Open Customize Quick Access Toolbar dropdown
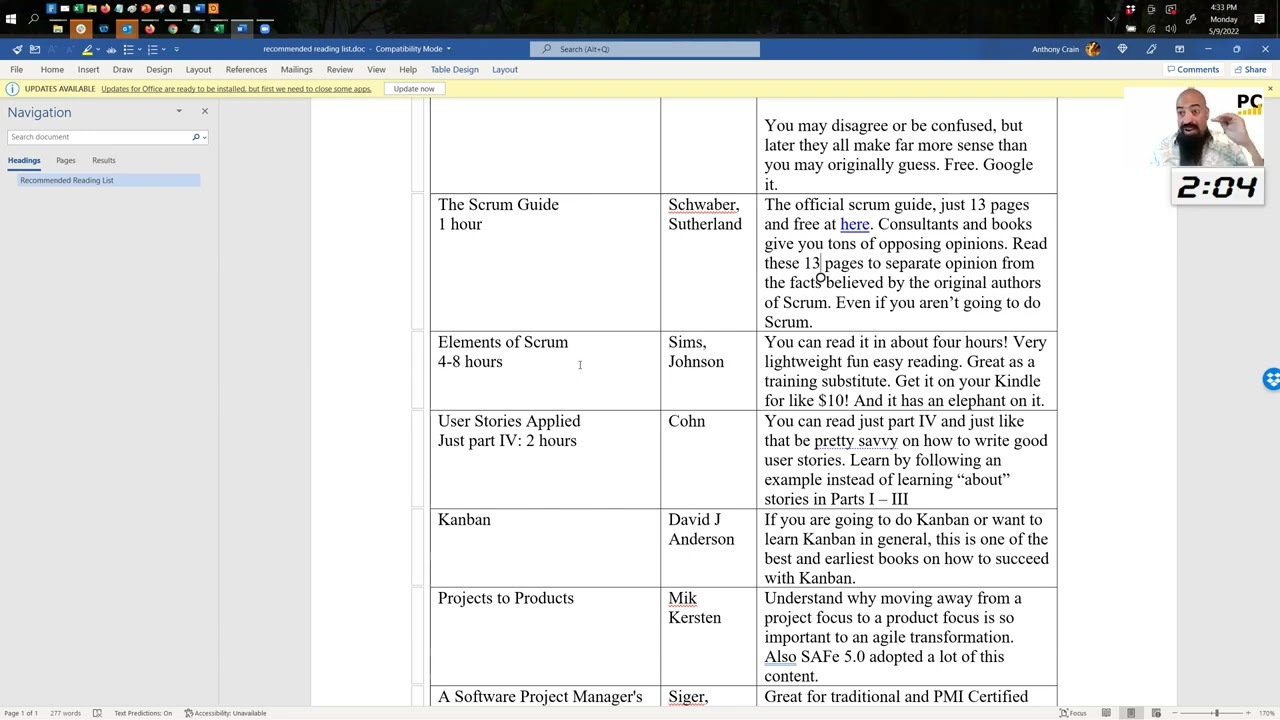The width and height of the screenshot is (1280, 720). coord(177,49)
